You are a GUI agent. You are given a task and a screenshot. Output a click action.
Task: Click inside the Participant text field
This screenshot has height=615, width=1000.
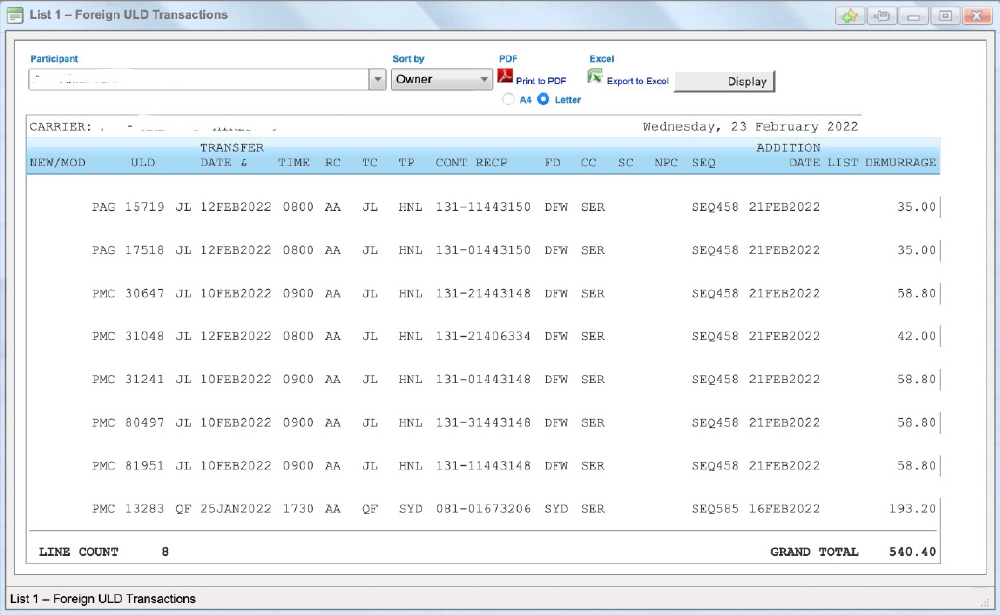198,80
